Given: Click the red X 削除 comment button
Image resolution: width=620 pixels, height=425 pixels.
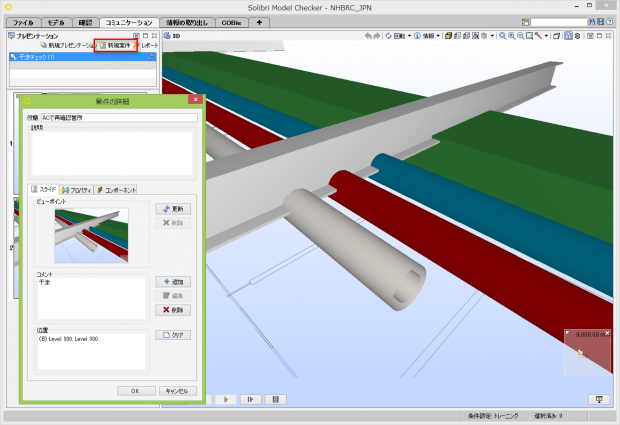Looking at the screenshot, I should (x=173, y=310).
